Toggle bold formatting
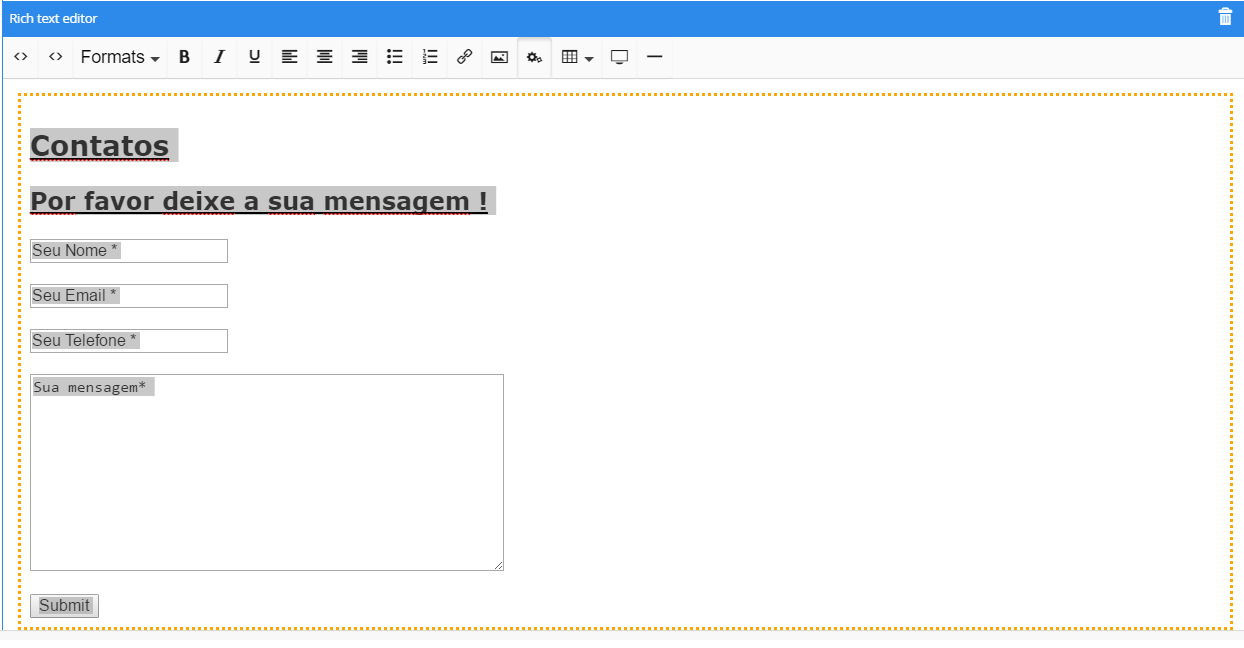 pos(184,57)
